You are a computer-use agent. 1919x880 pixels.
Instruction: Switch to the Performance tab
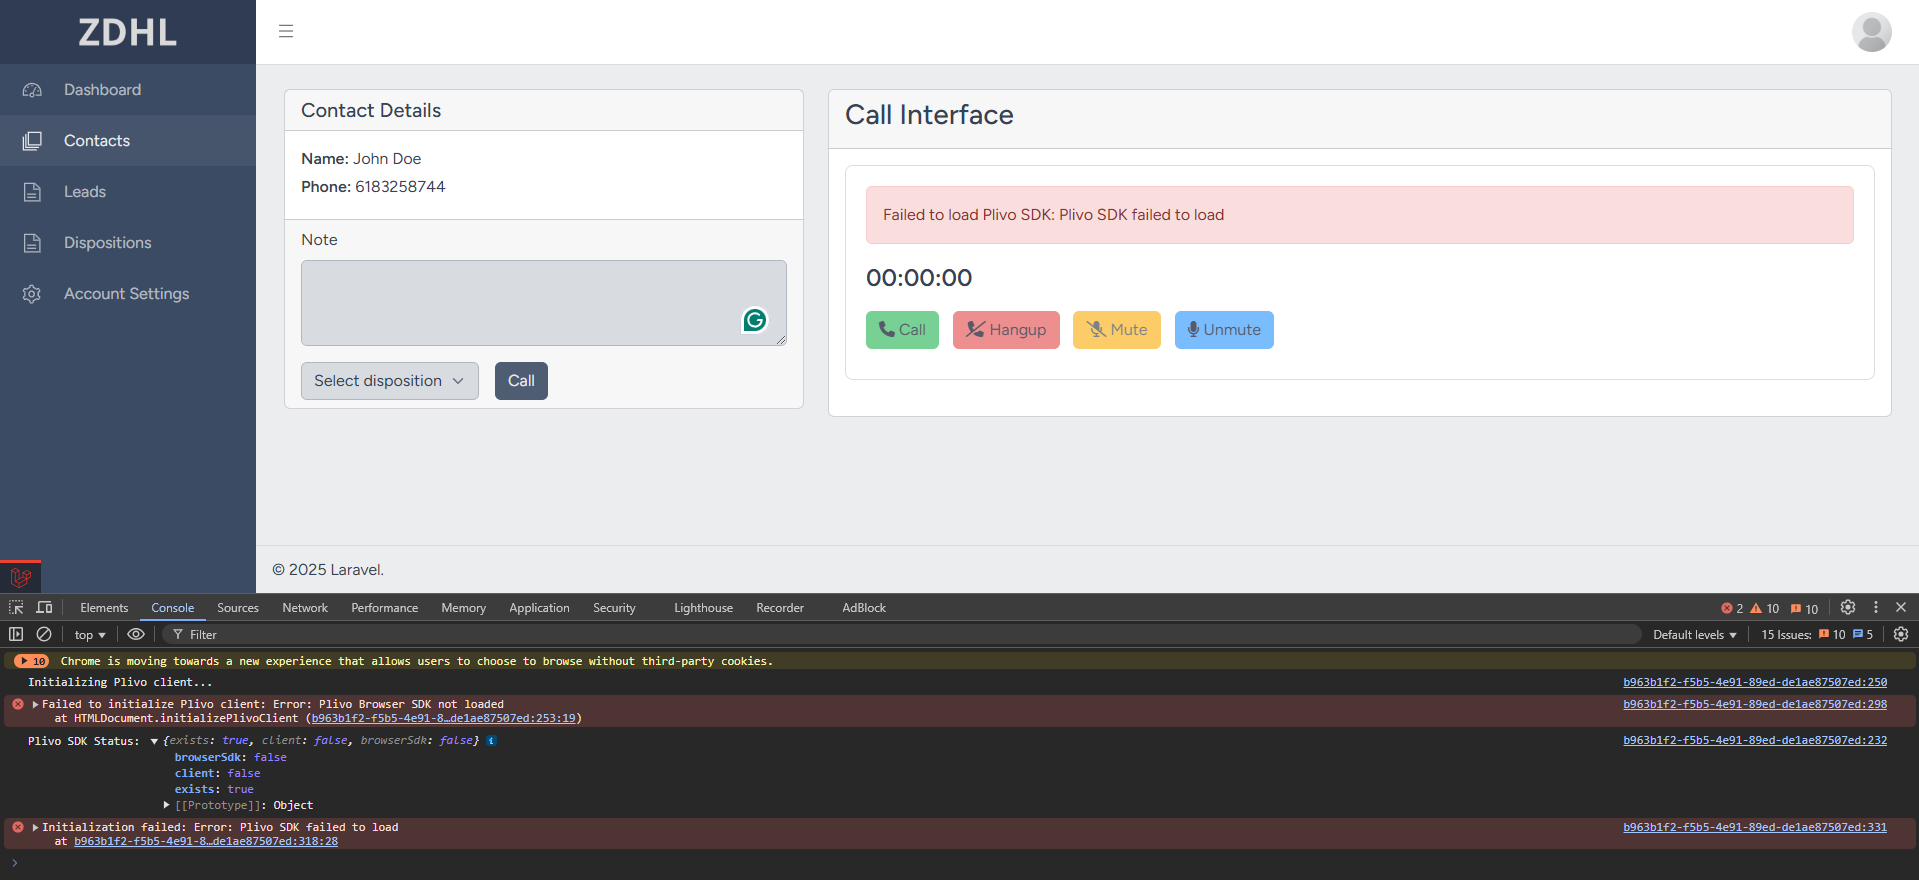point(384,607)
